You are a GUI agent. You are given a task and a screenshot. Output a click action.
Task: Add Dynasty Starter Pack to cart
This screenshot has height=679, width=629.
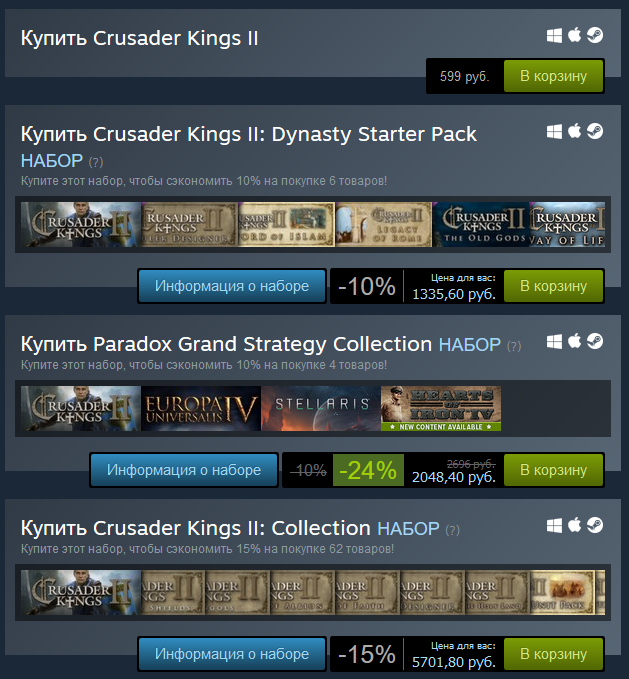point(553,286)
